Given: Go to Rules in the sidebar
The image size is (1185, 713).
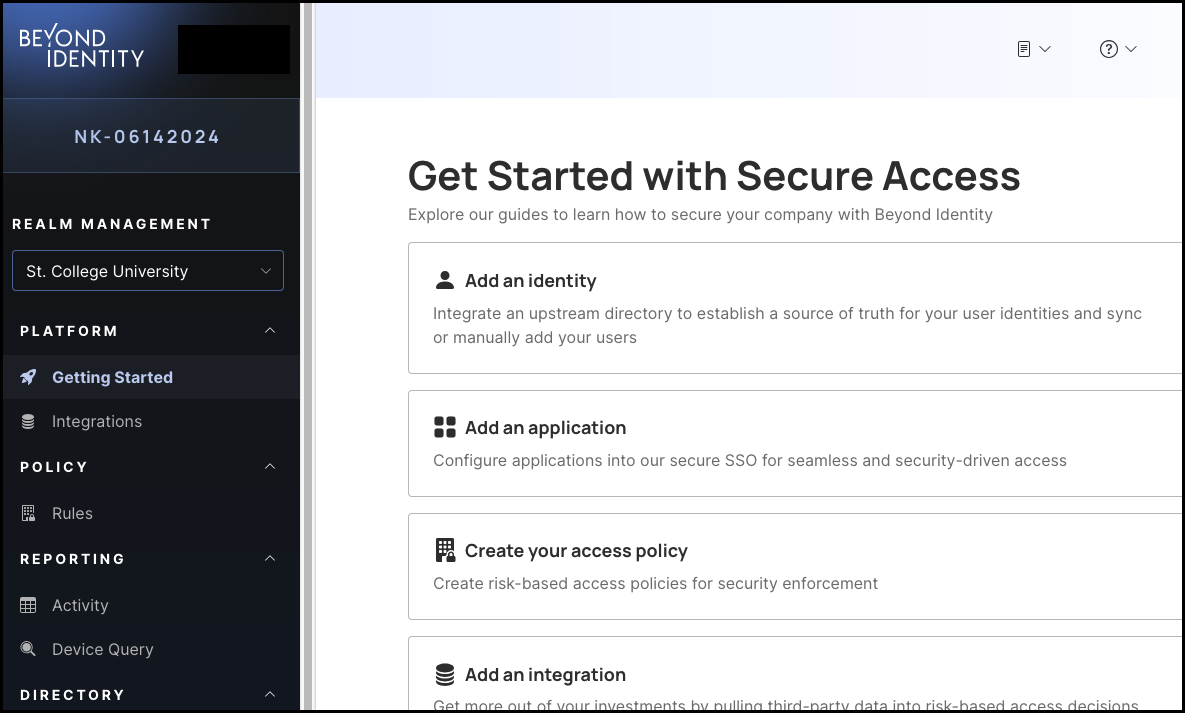Looking at the screenshot, I should coord(151,513).
